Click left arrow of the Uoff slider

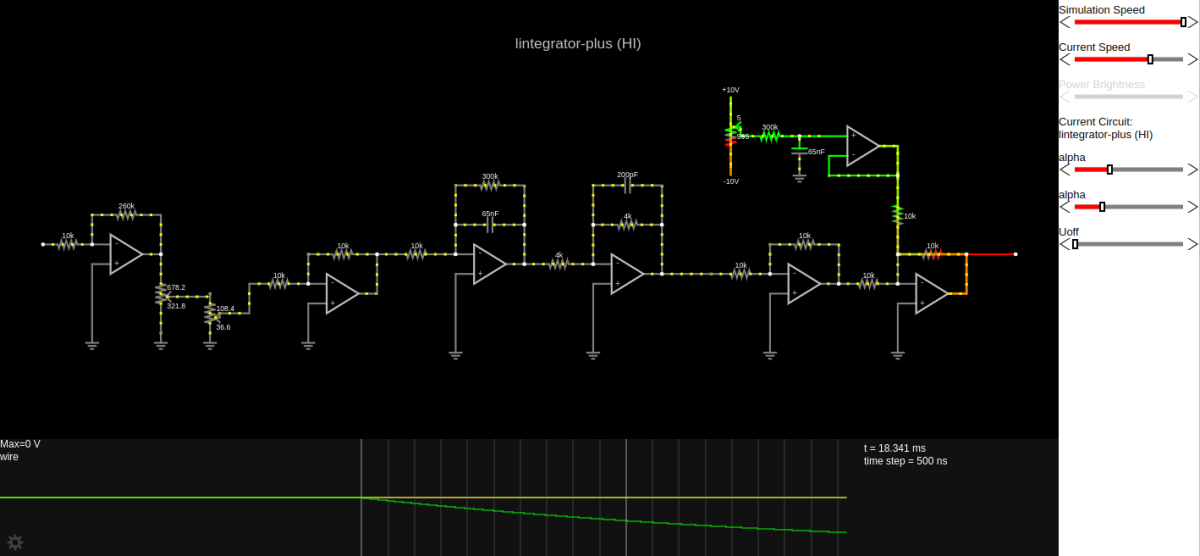[x=1066, y=244]
